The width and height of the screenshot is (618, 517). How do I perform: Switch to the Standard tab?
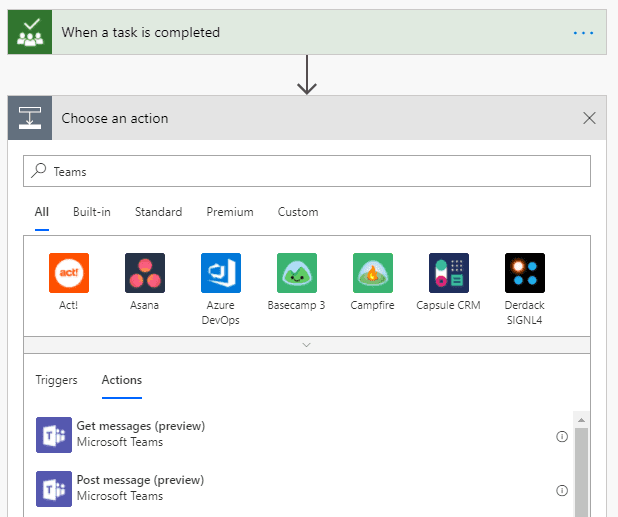(x=158, y=212)
